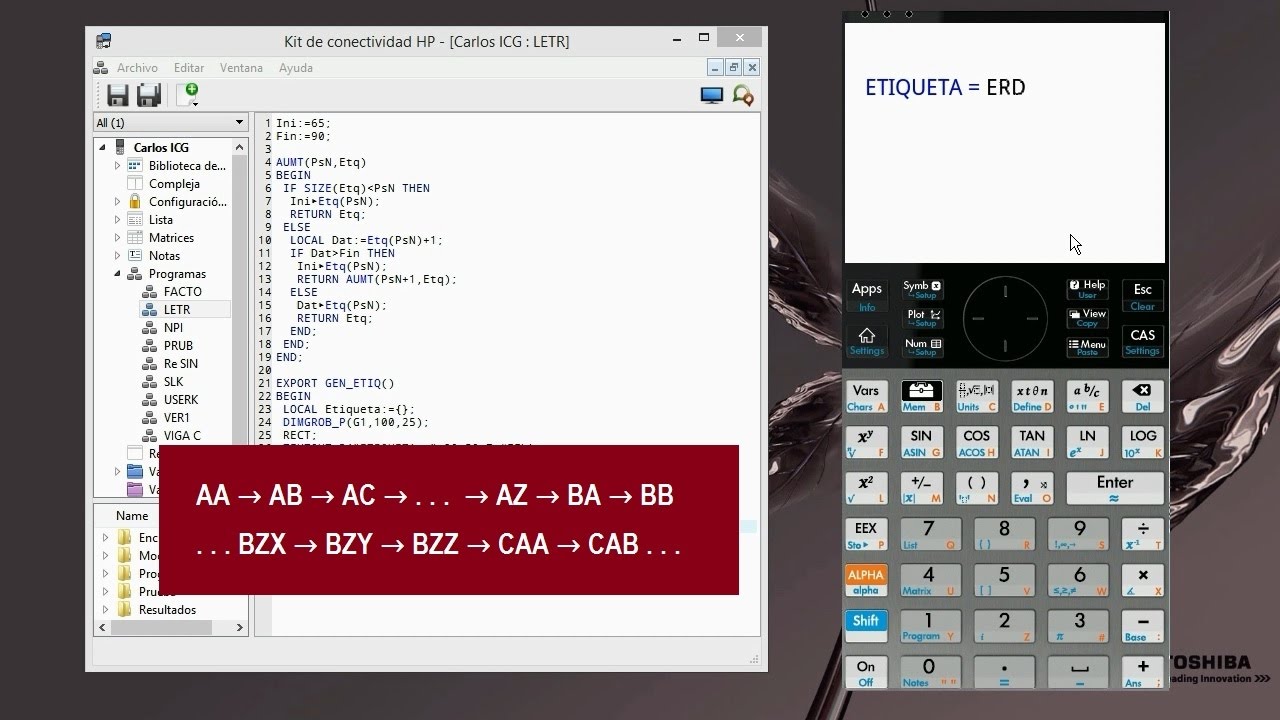
Task: Click the monitor icon in the toolbar
Action: pos(712,95)
